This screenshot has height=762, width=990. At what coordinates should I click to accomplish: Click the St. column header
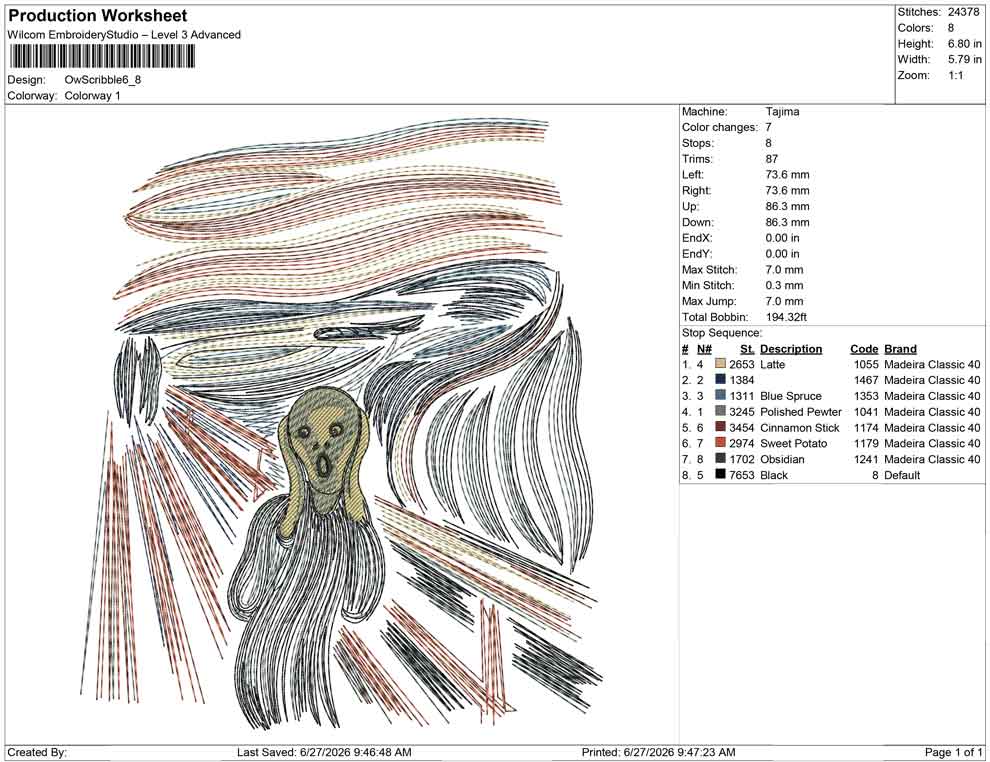coord(748,348)
